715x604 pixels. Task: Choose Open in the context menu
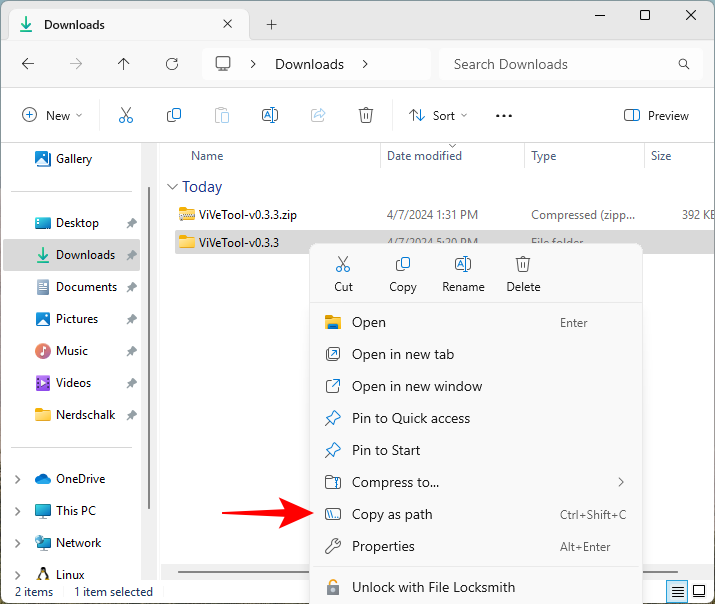tap(476, 322)
